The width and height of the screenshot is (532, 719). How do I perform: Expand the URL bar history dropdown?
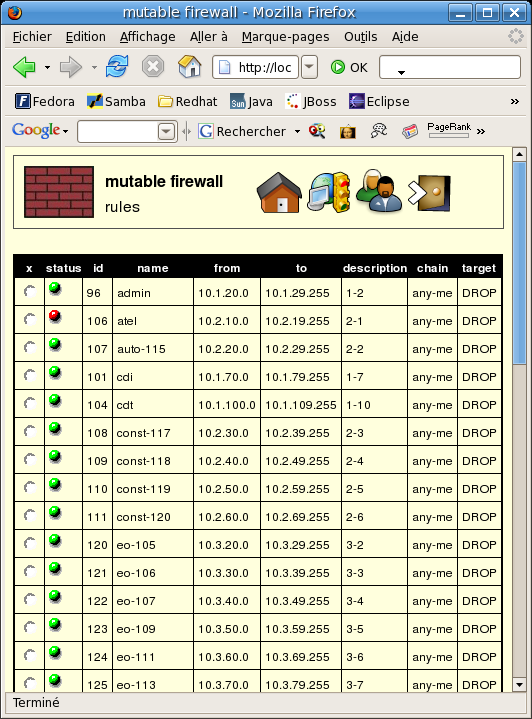[310, 67]
